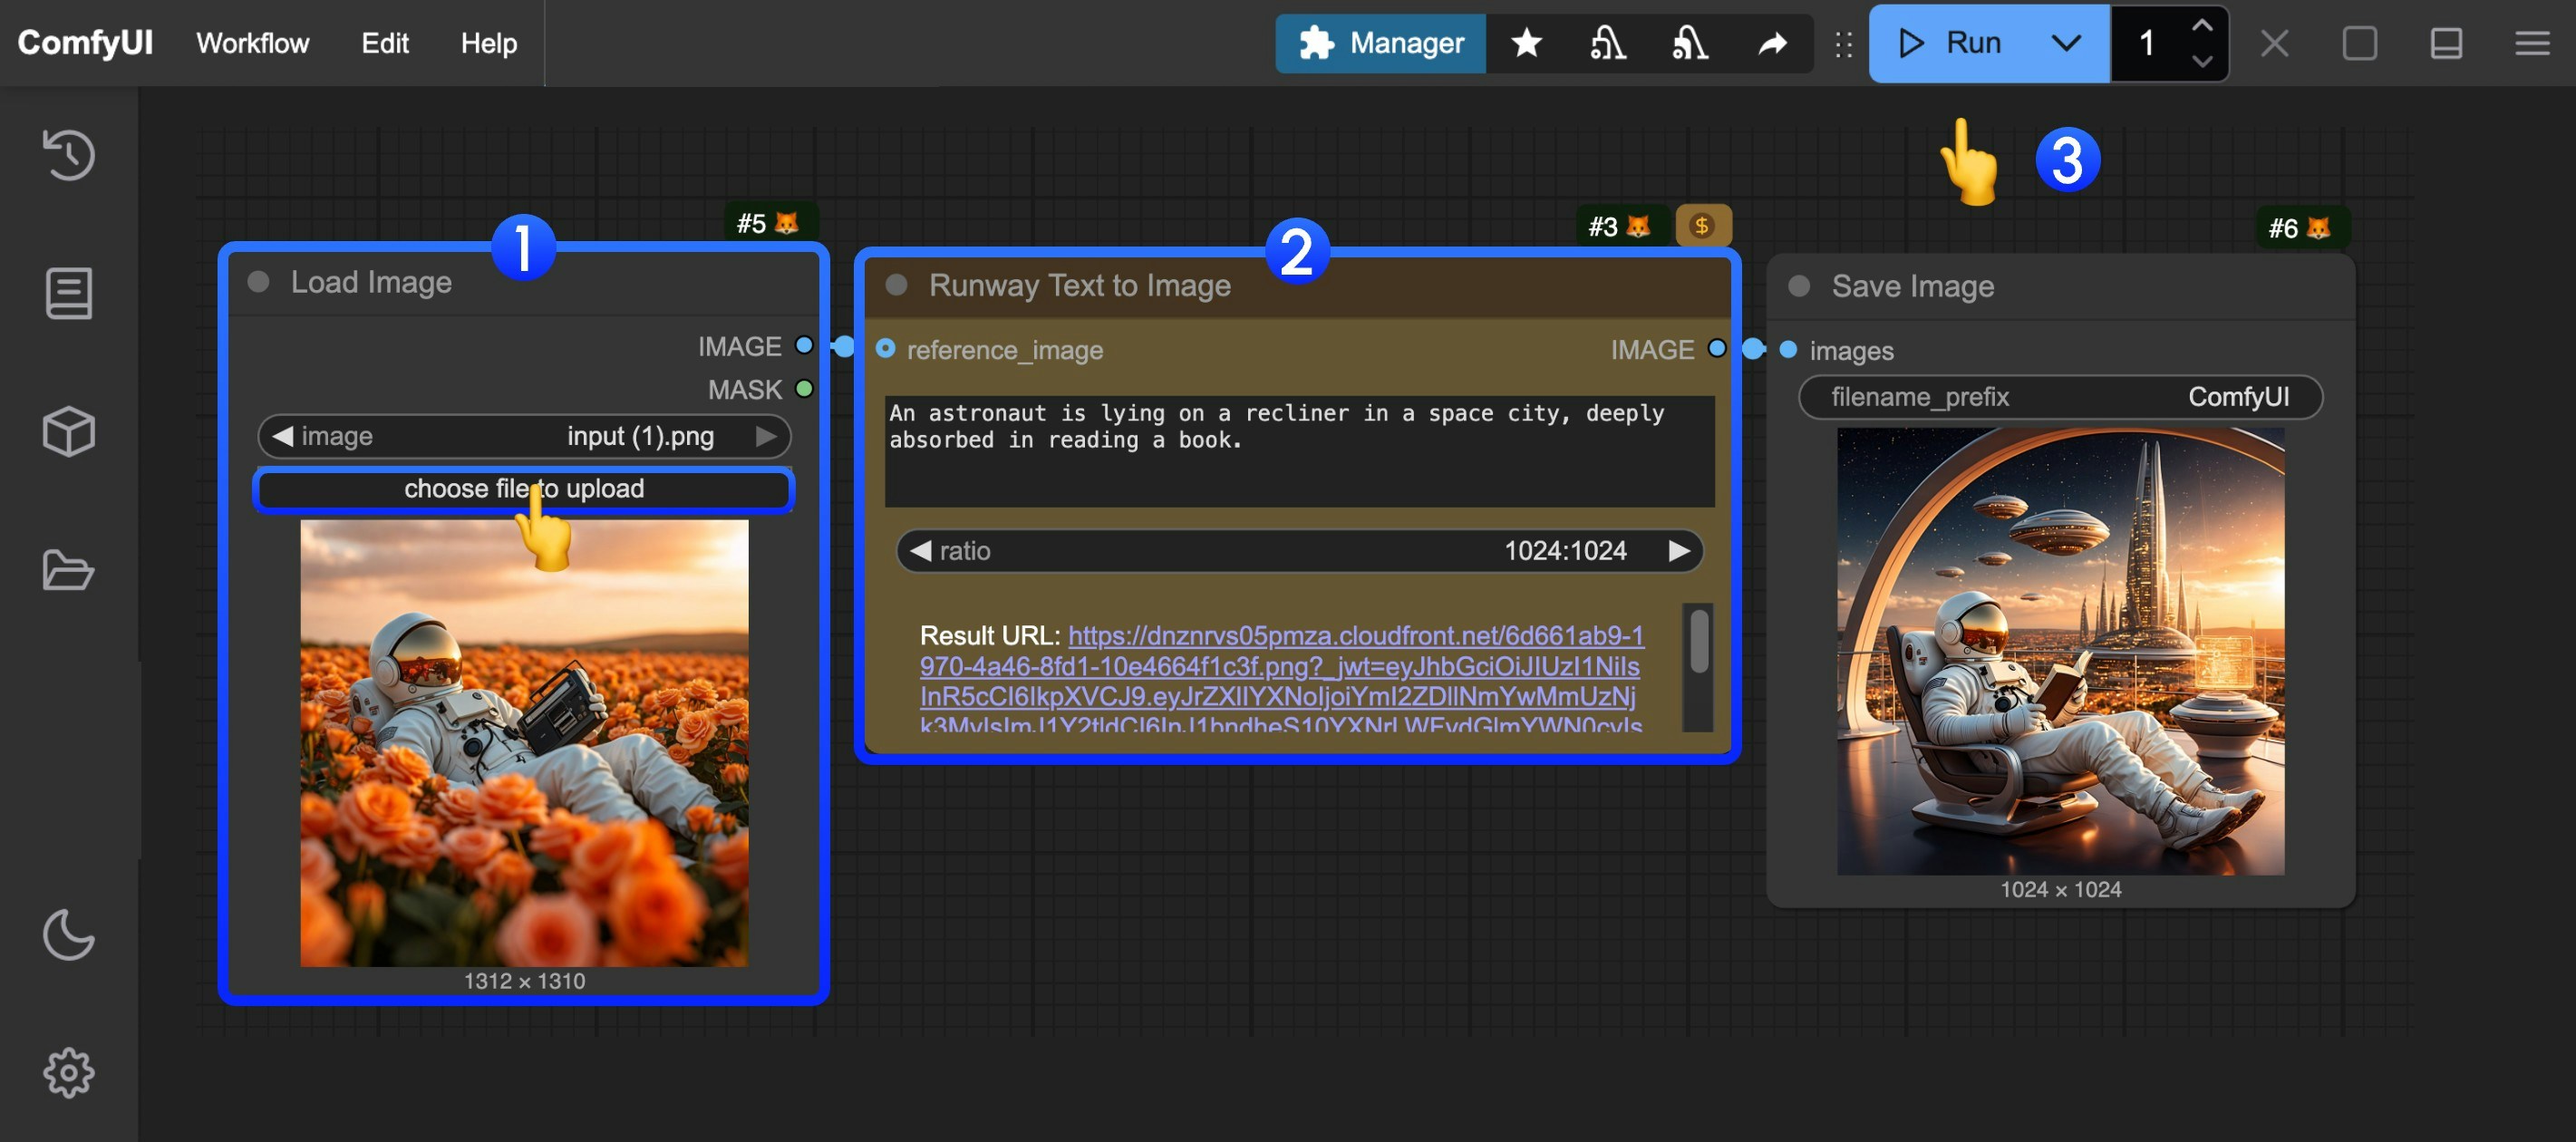Collapse the Load Image node via its title dot
The width and height of the screenshot is (2576, 1142).
(259, 281)
